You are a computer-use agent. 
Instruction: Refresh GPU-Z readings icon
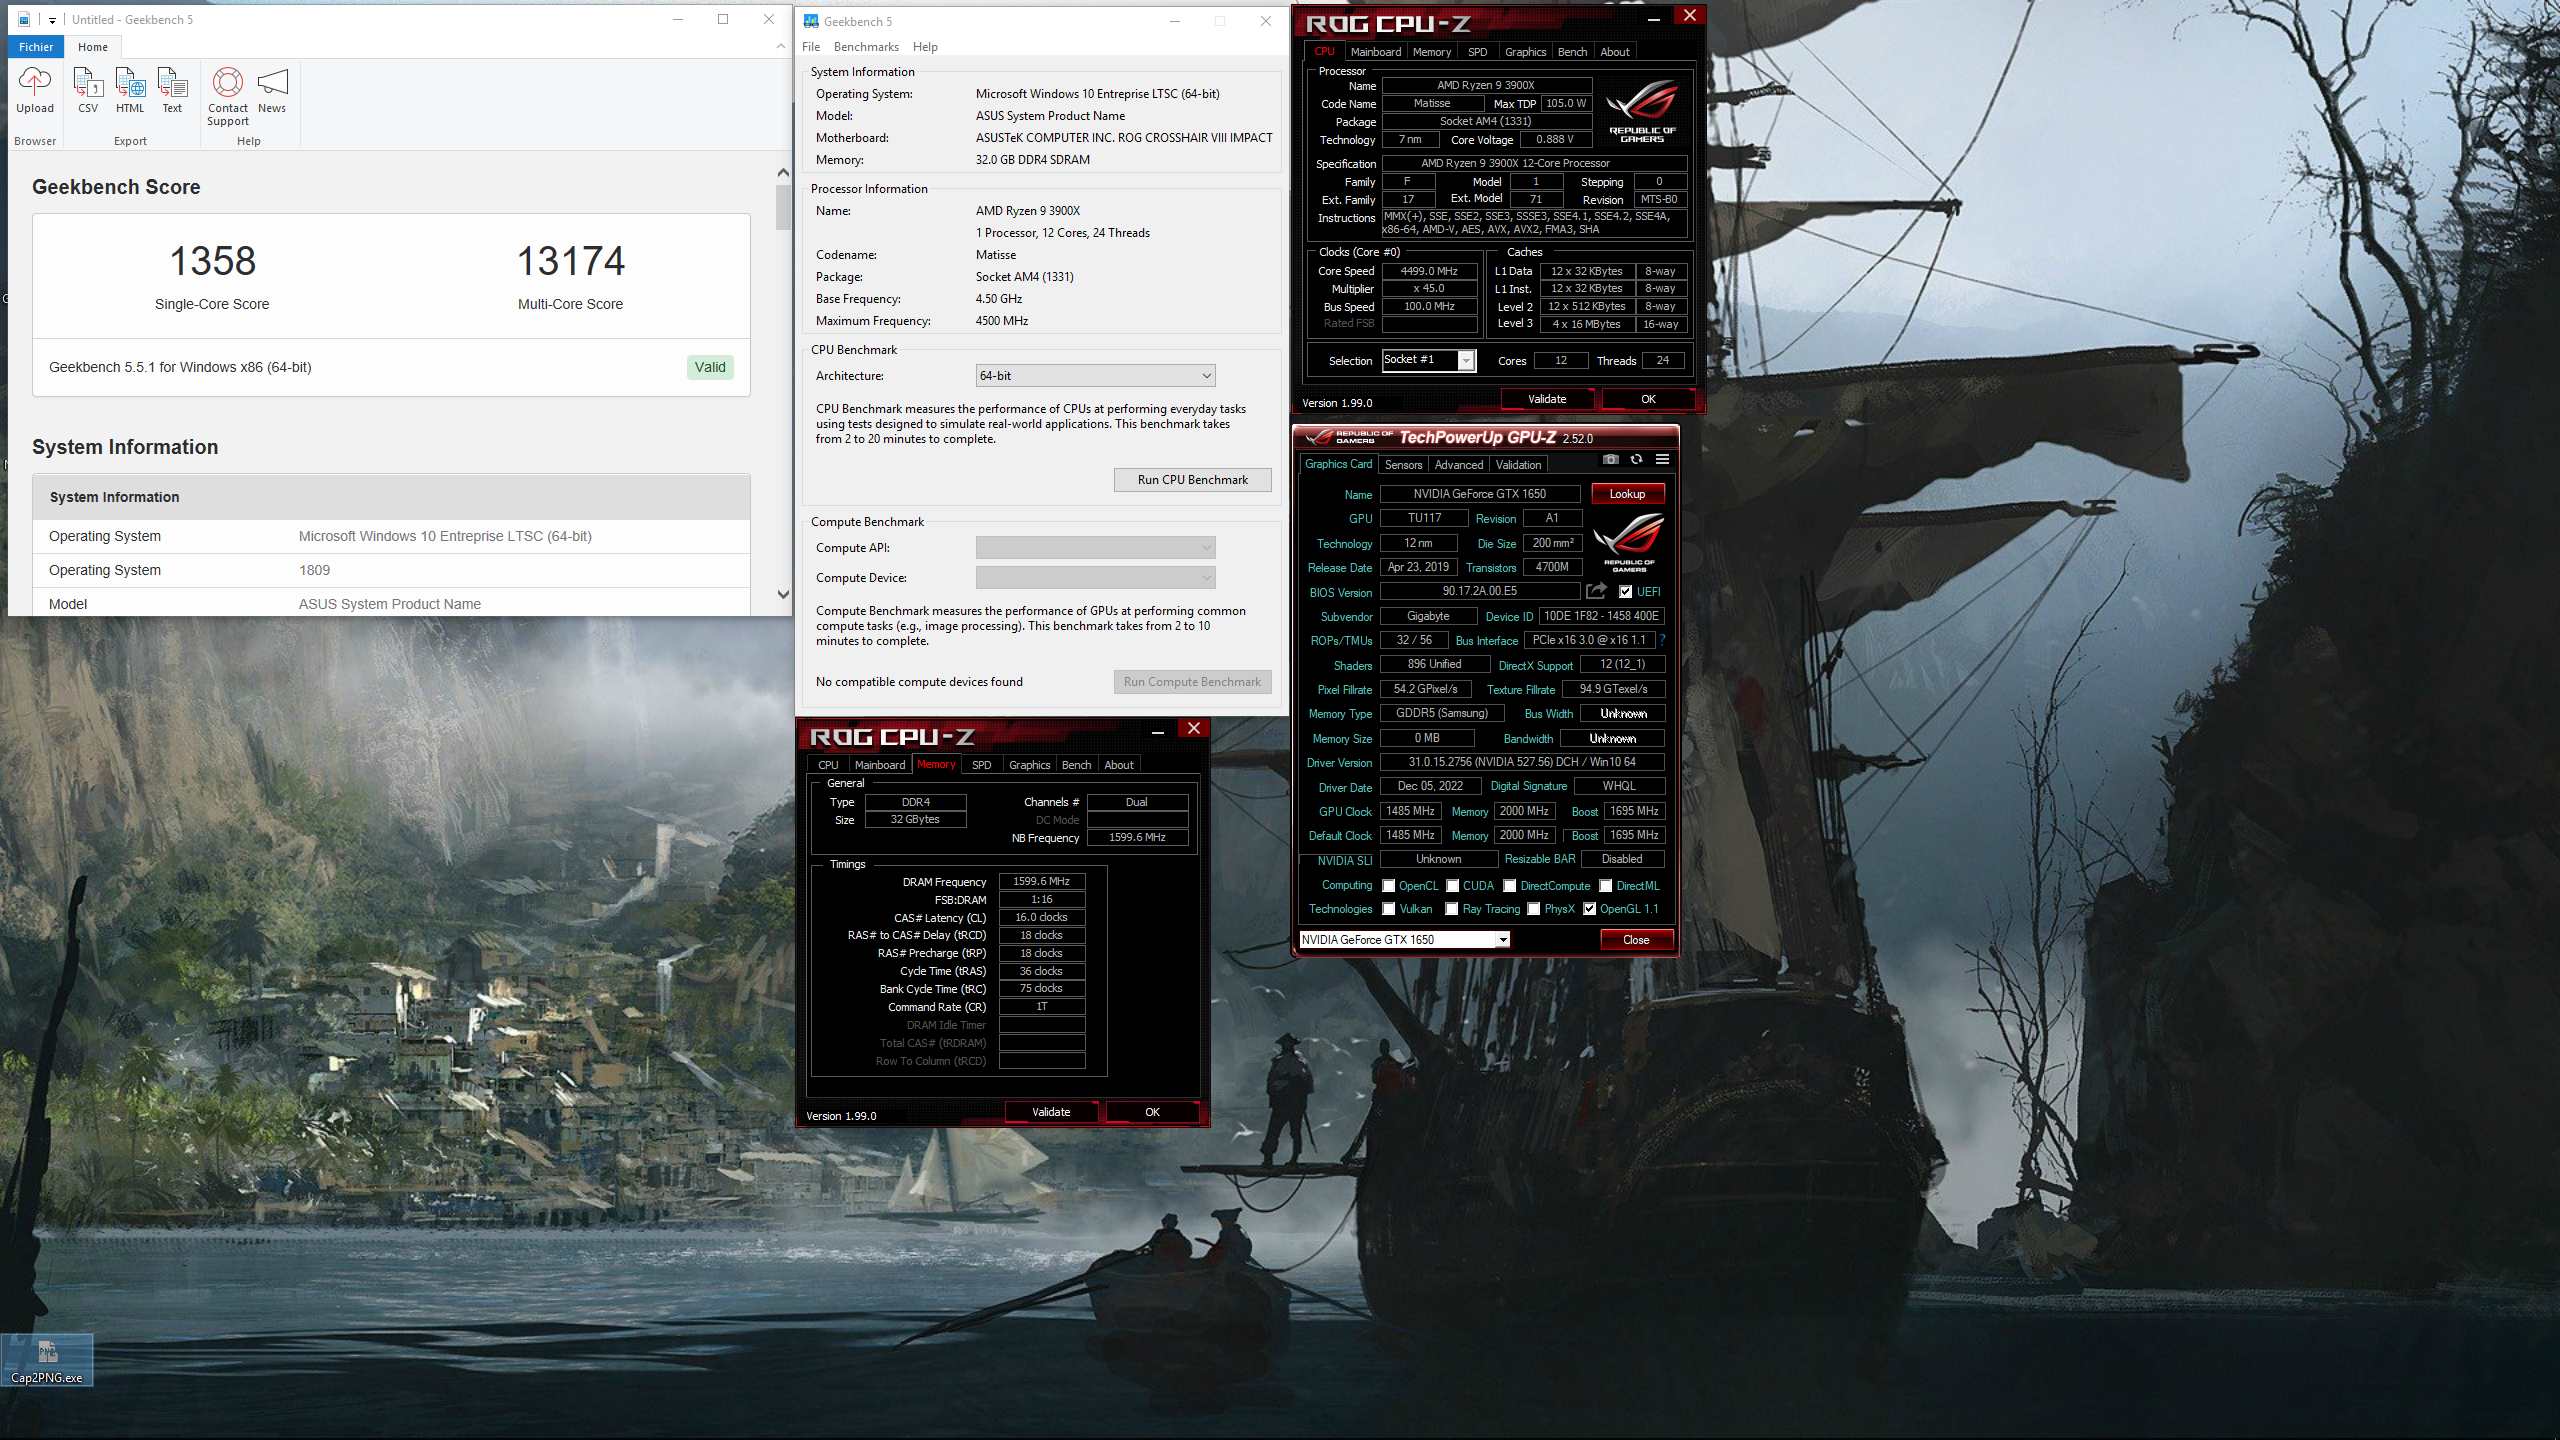[1636, 459]
